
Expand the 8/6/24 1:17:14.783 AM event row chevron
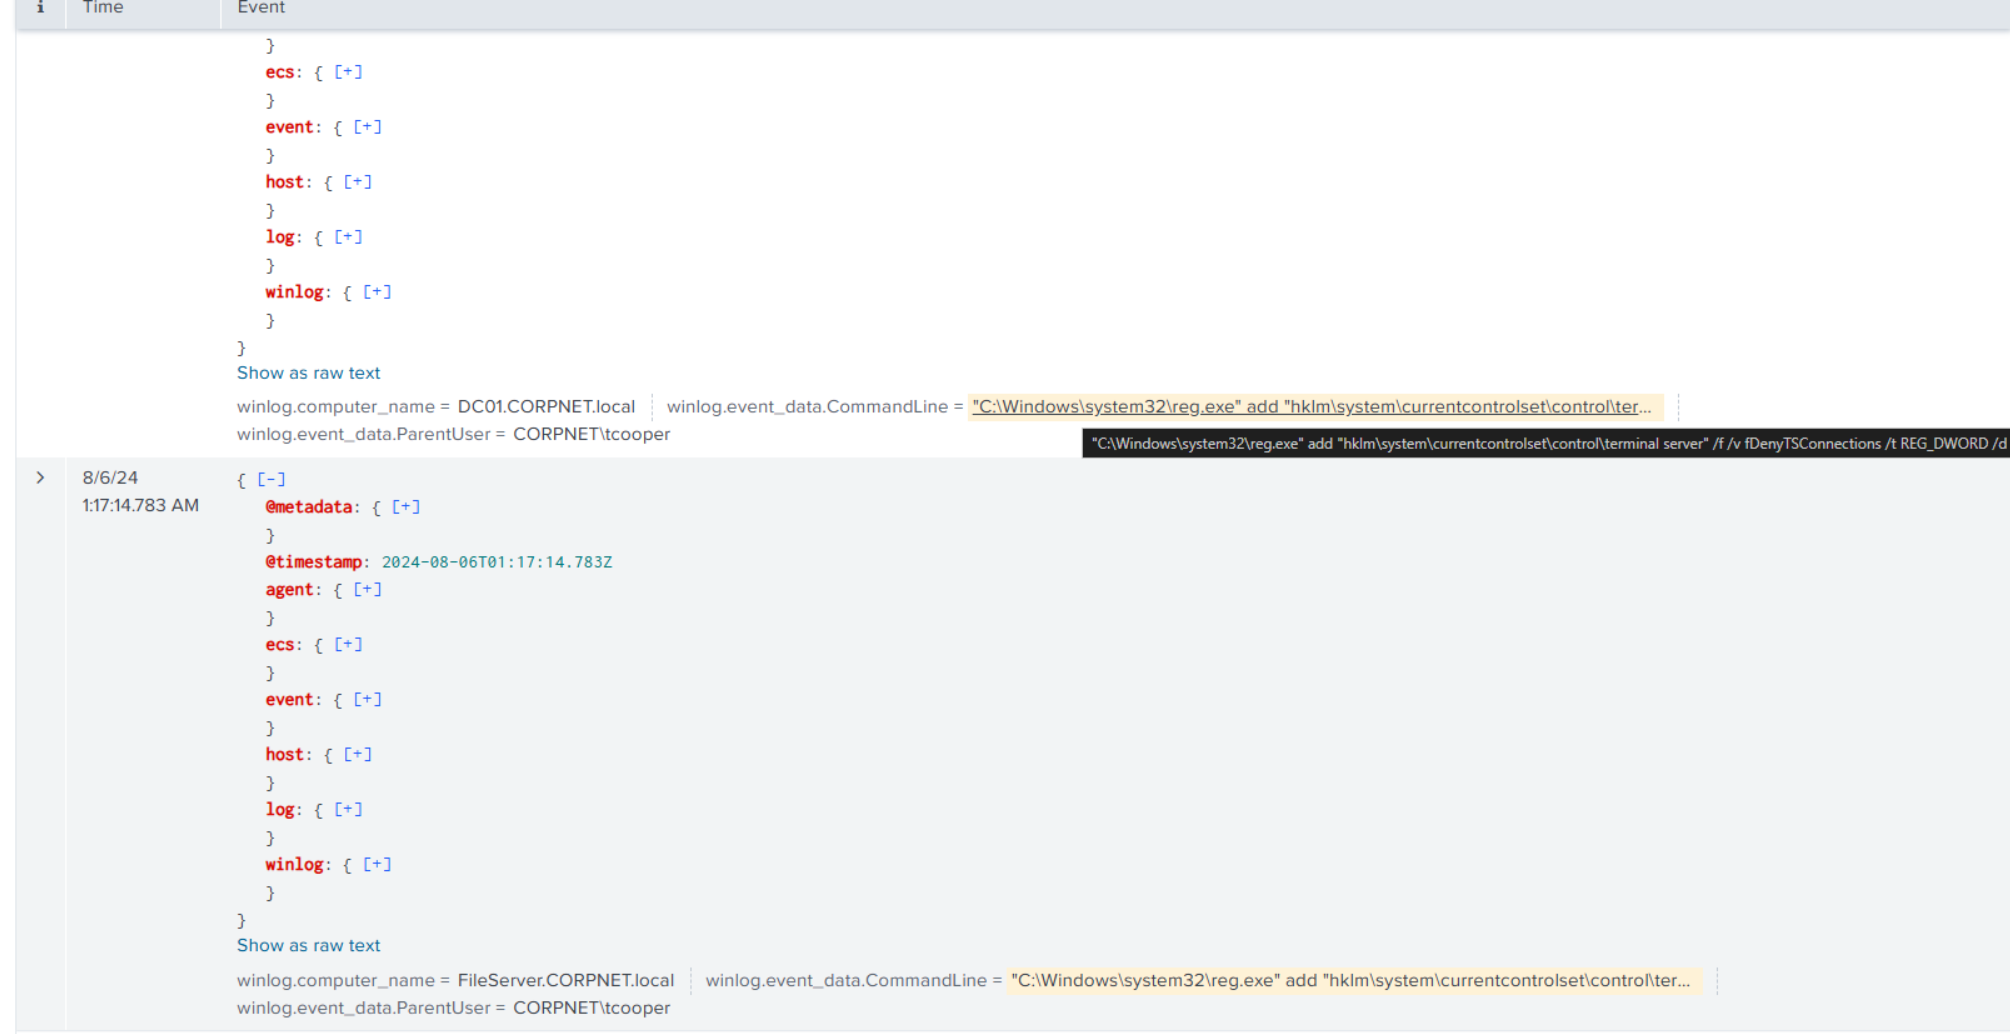click(x=40, y=478)
